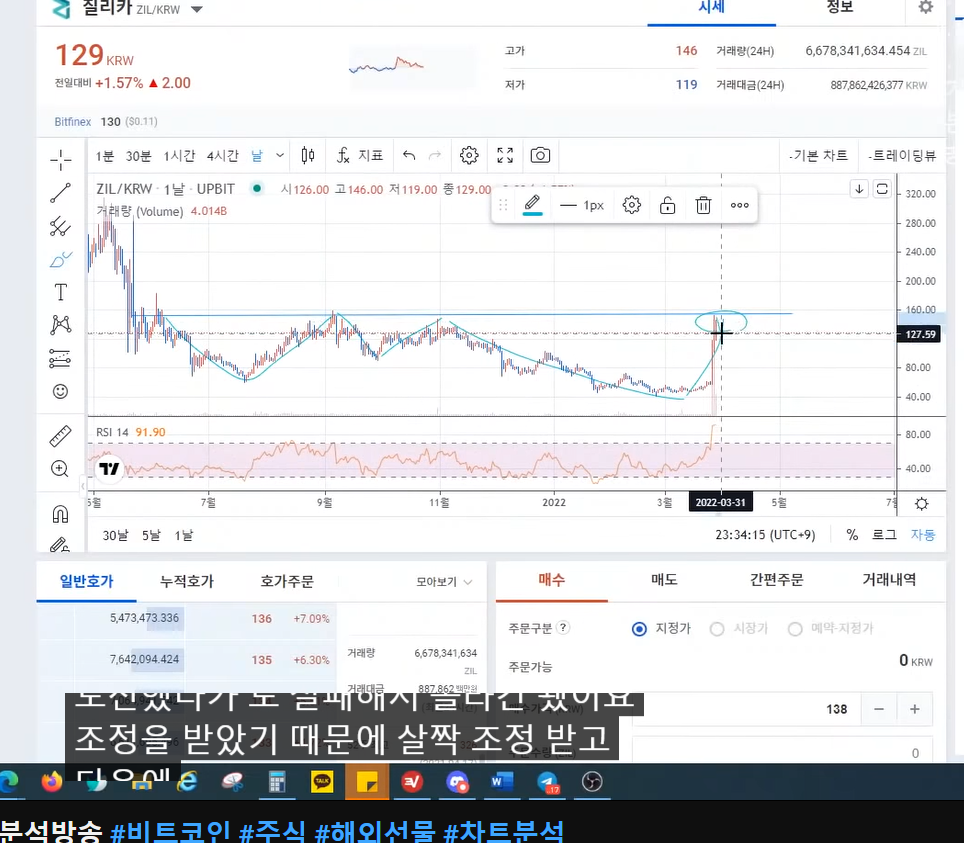Toggle percent scale on price axis
The height and width of the screenshot is (843, 964).
coord(852,535)
